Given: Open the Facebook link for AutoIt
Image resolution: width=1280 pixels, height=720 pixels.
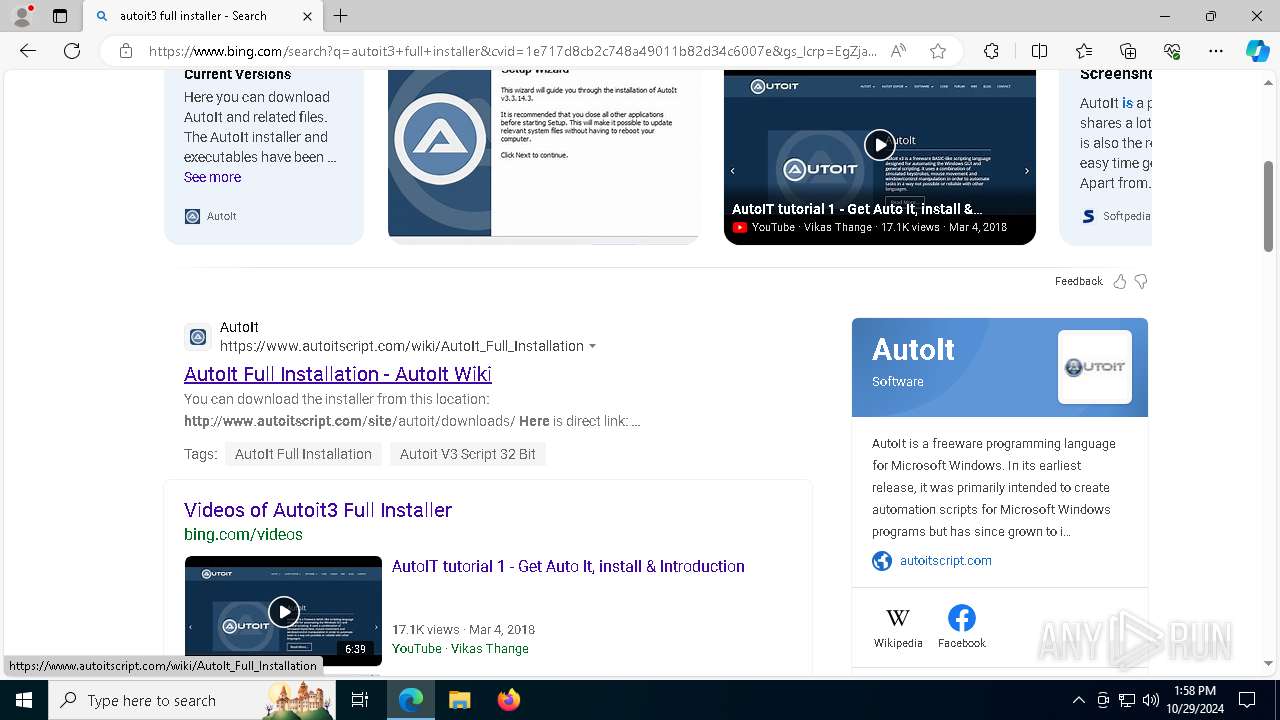Looking at the screenshot, I should click(x=961, y=628).
